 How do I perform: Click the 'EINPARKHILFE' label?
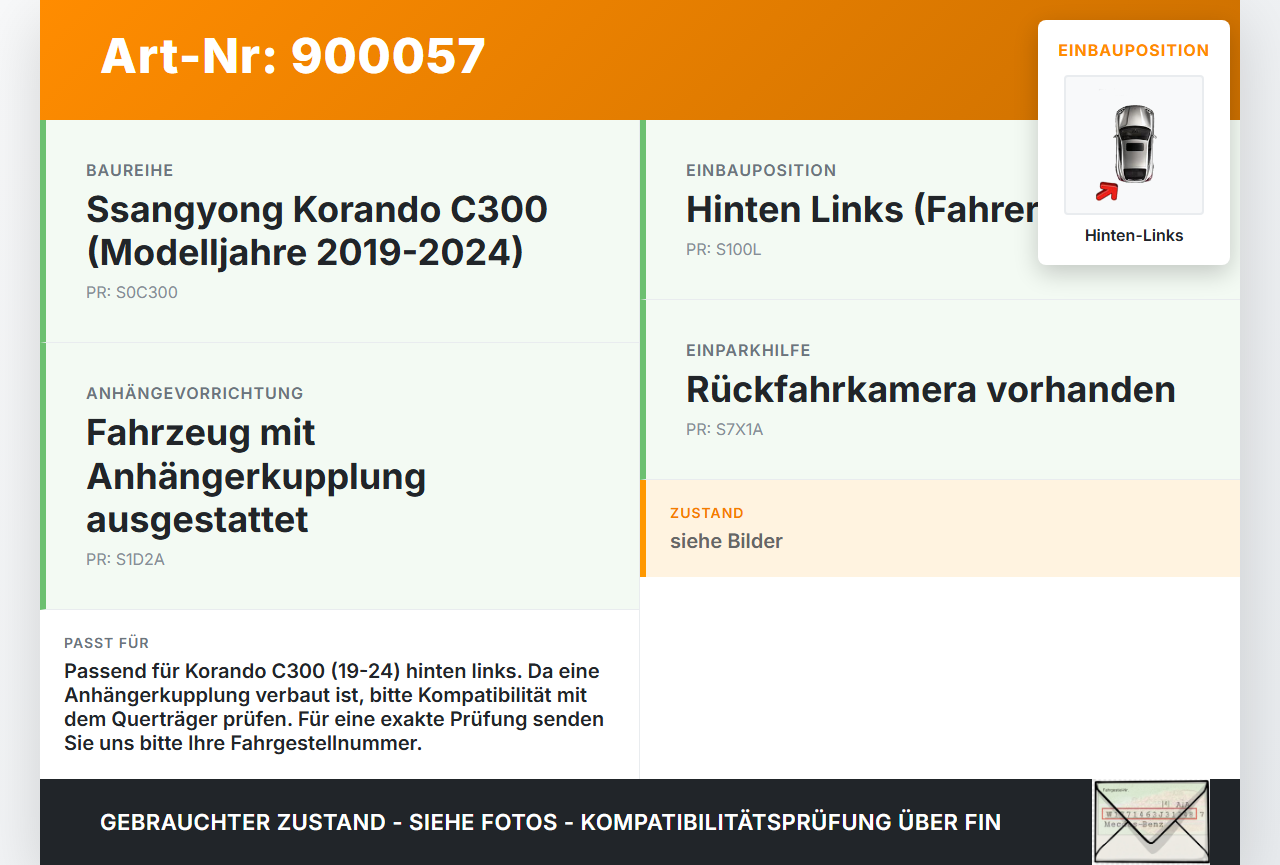click(748, 351)
